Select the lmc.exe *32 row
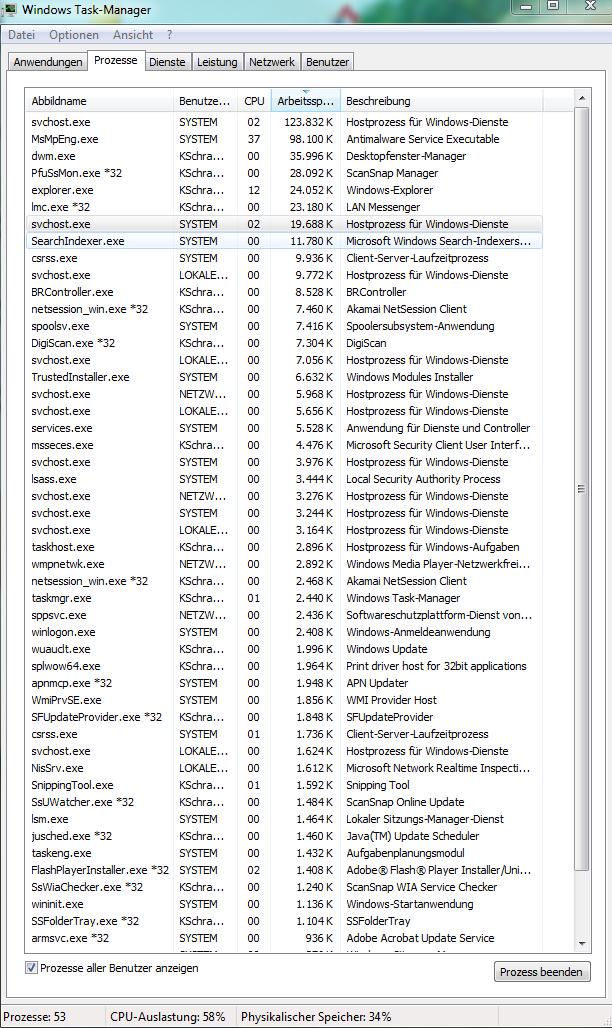This screenshot has height=1028, width=612. click(x=284, y=207)
